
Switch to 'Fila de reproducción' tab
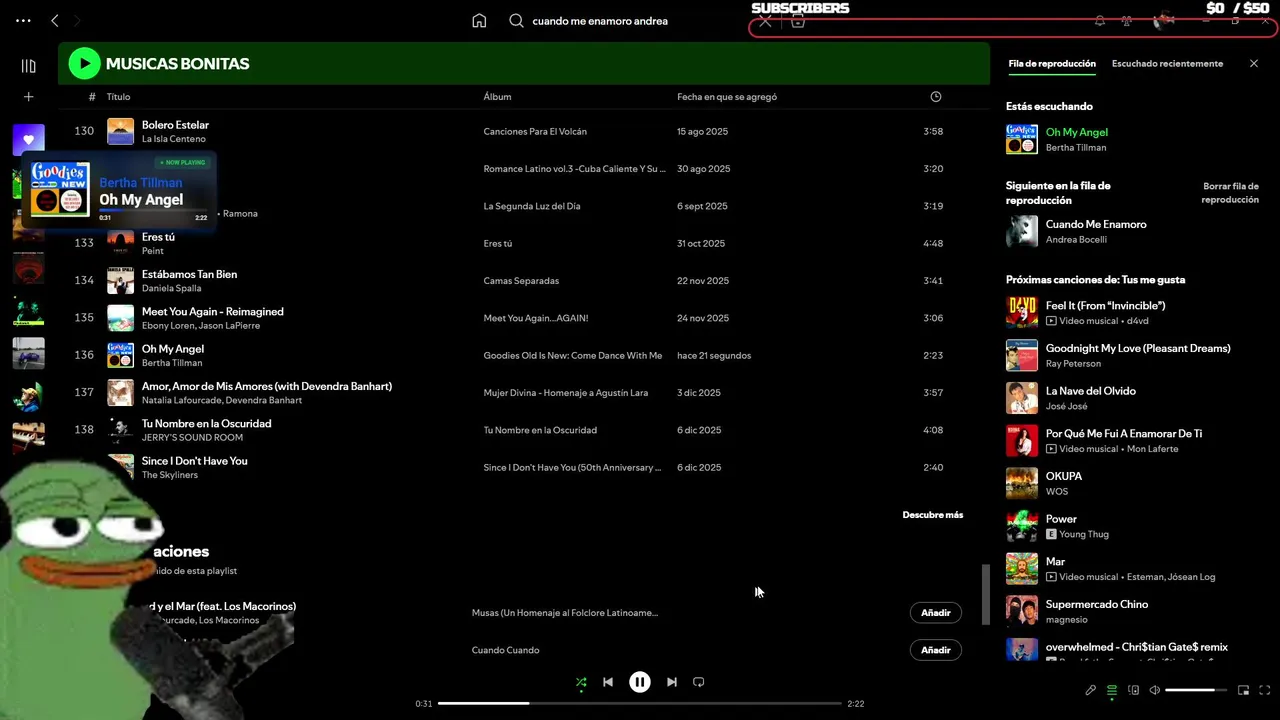[1052, 64]
